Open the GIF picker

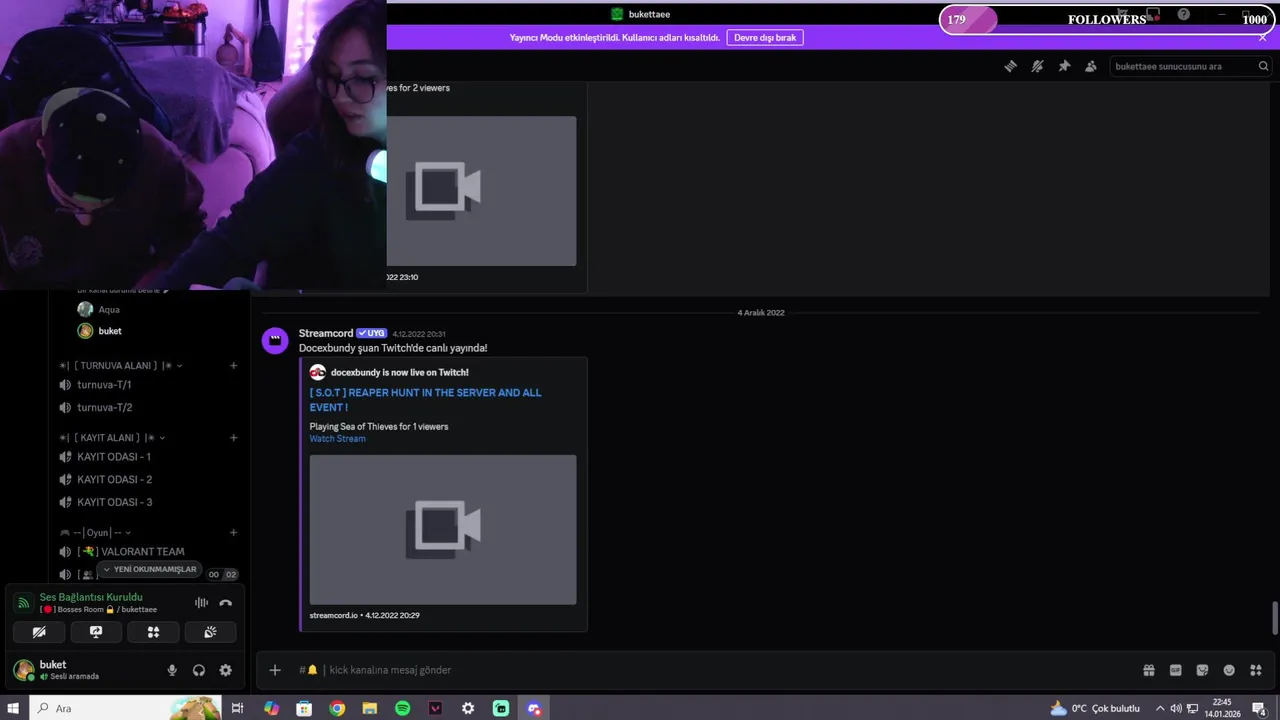(1176, 670)
